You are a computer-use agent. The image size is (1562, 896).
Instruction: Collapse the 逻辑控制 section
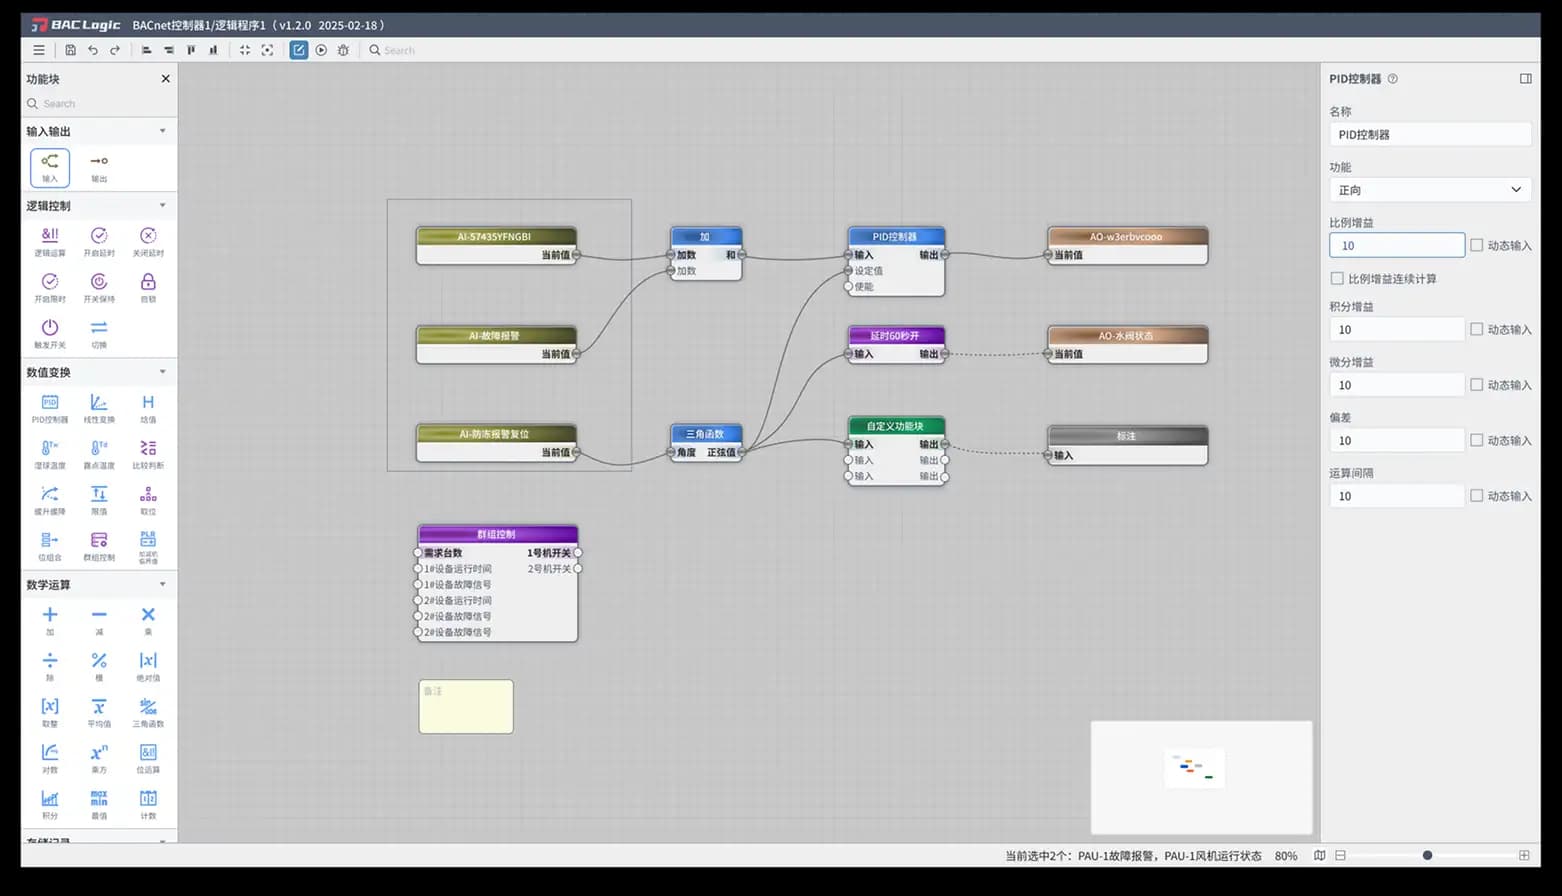[x=163, y=206]
